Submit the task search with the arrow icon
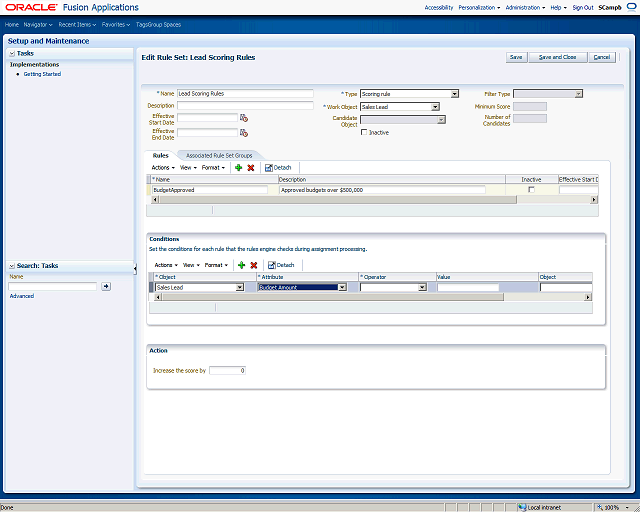This screenshot has height=512, width=640. (106, 286)
